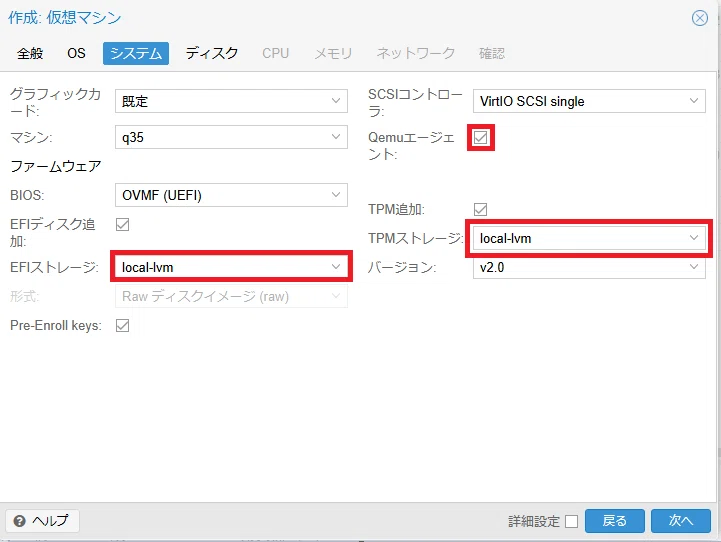721x542 pixels.
Task: Click the TPMストレージ local-lvm field
Action: click(589, 238)
